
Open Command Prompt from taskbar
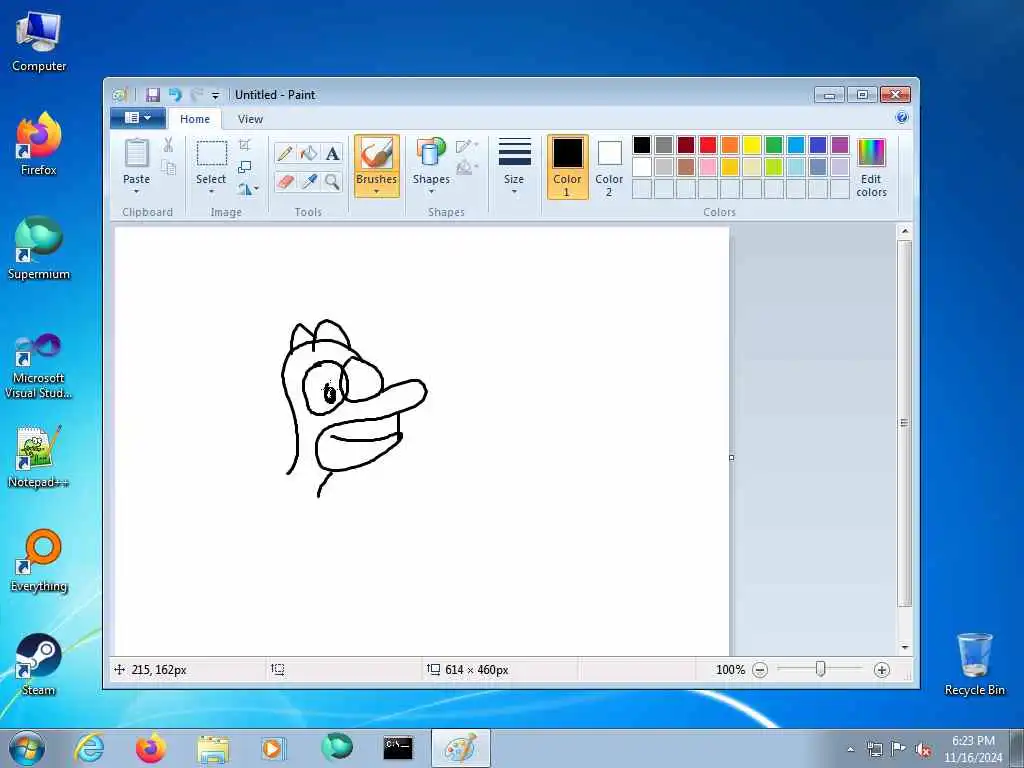click(398, 748)
